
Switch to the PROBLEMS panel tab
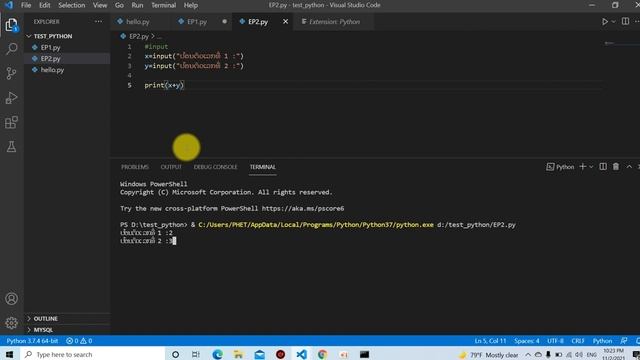tap(135, 167)
